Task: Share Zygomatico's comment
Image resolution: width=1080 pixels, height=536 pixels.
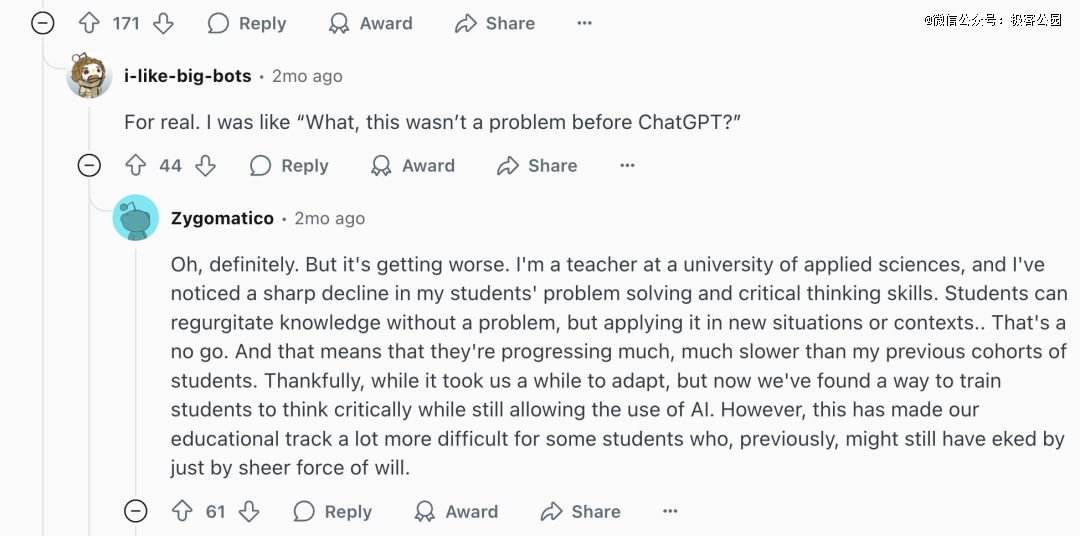Action: [581, 511]
